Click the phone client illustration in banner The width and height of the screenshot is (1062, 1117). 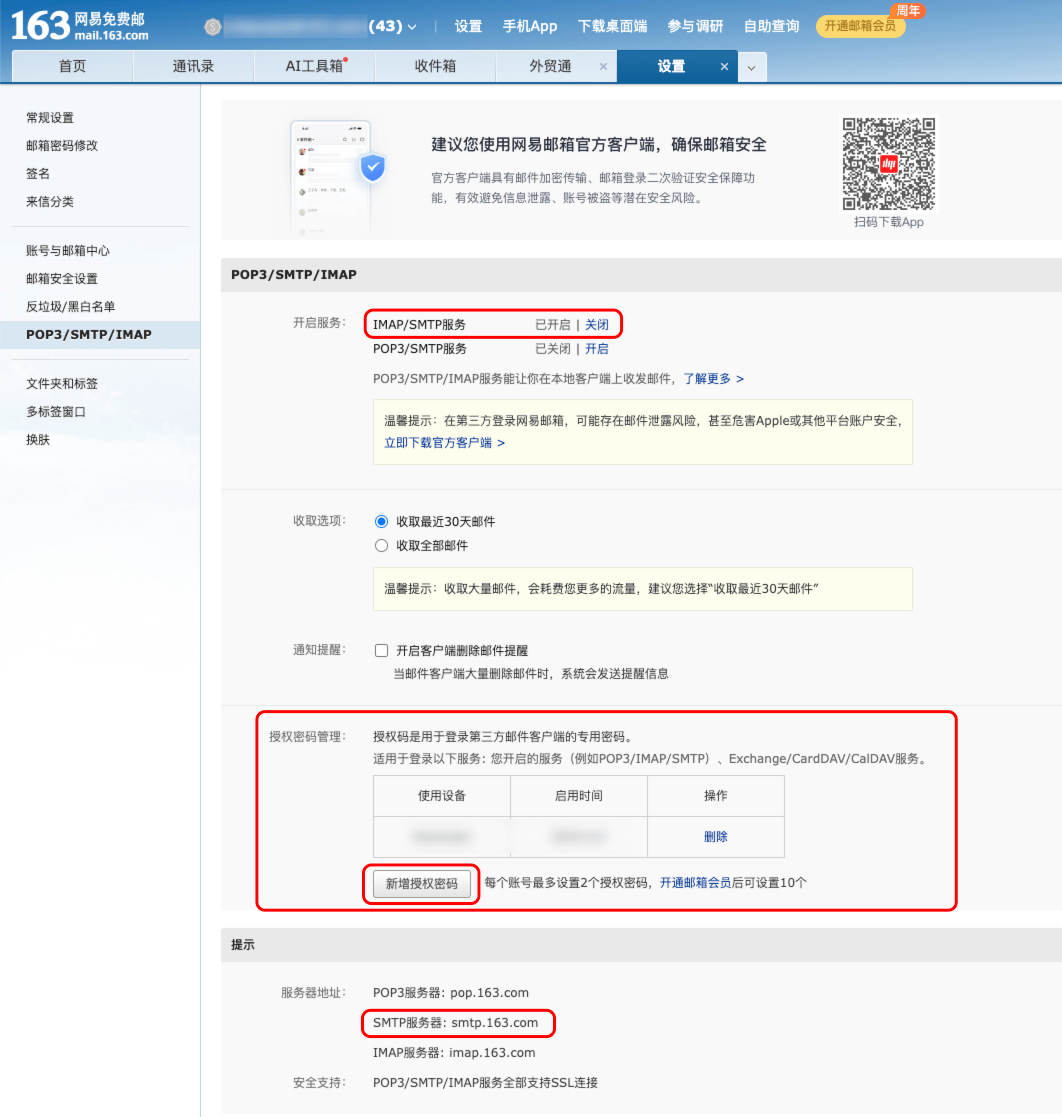click(338, 179)
